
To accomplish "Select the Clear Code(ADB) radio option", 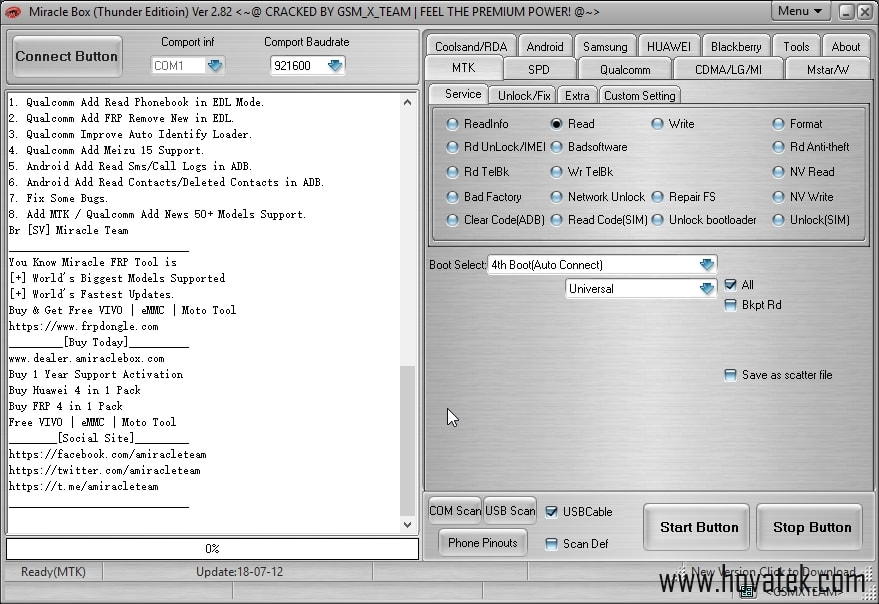I will (x=496, y=220).
